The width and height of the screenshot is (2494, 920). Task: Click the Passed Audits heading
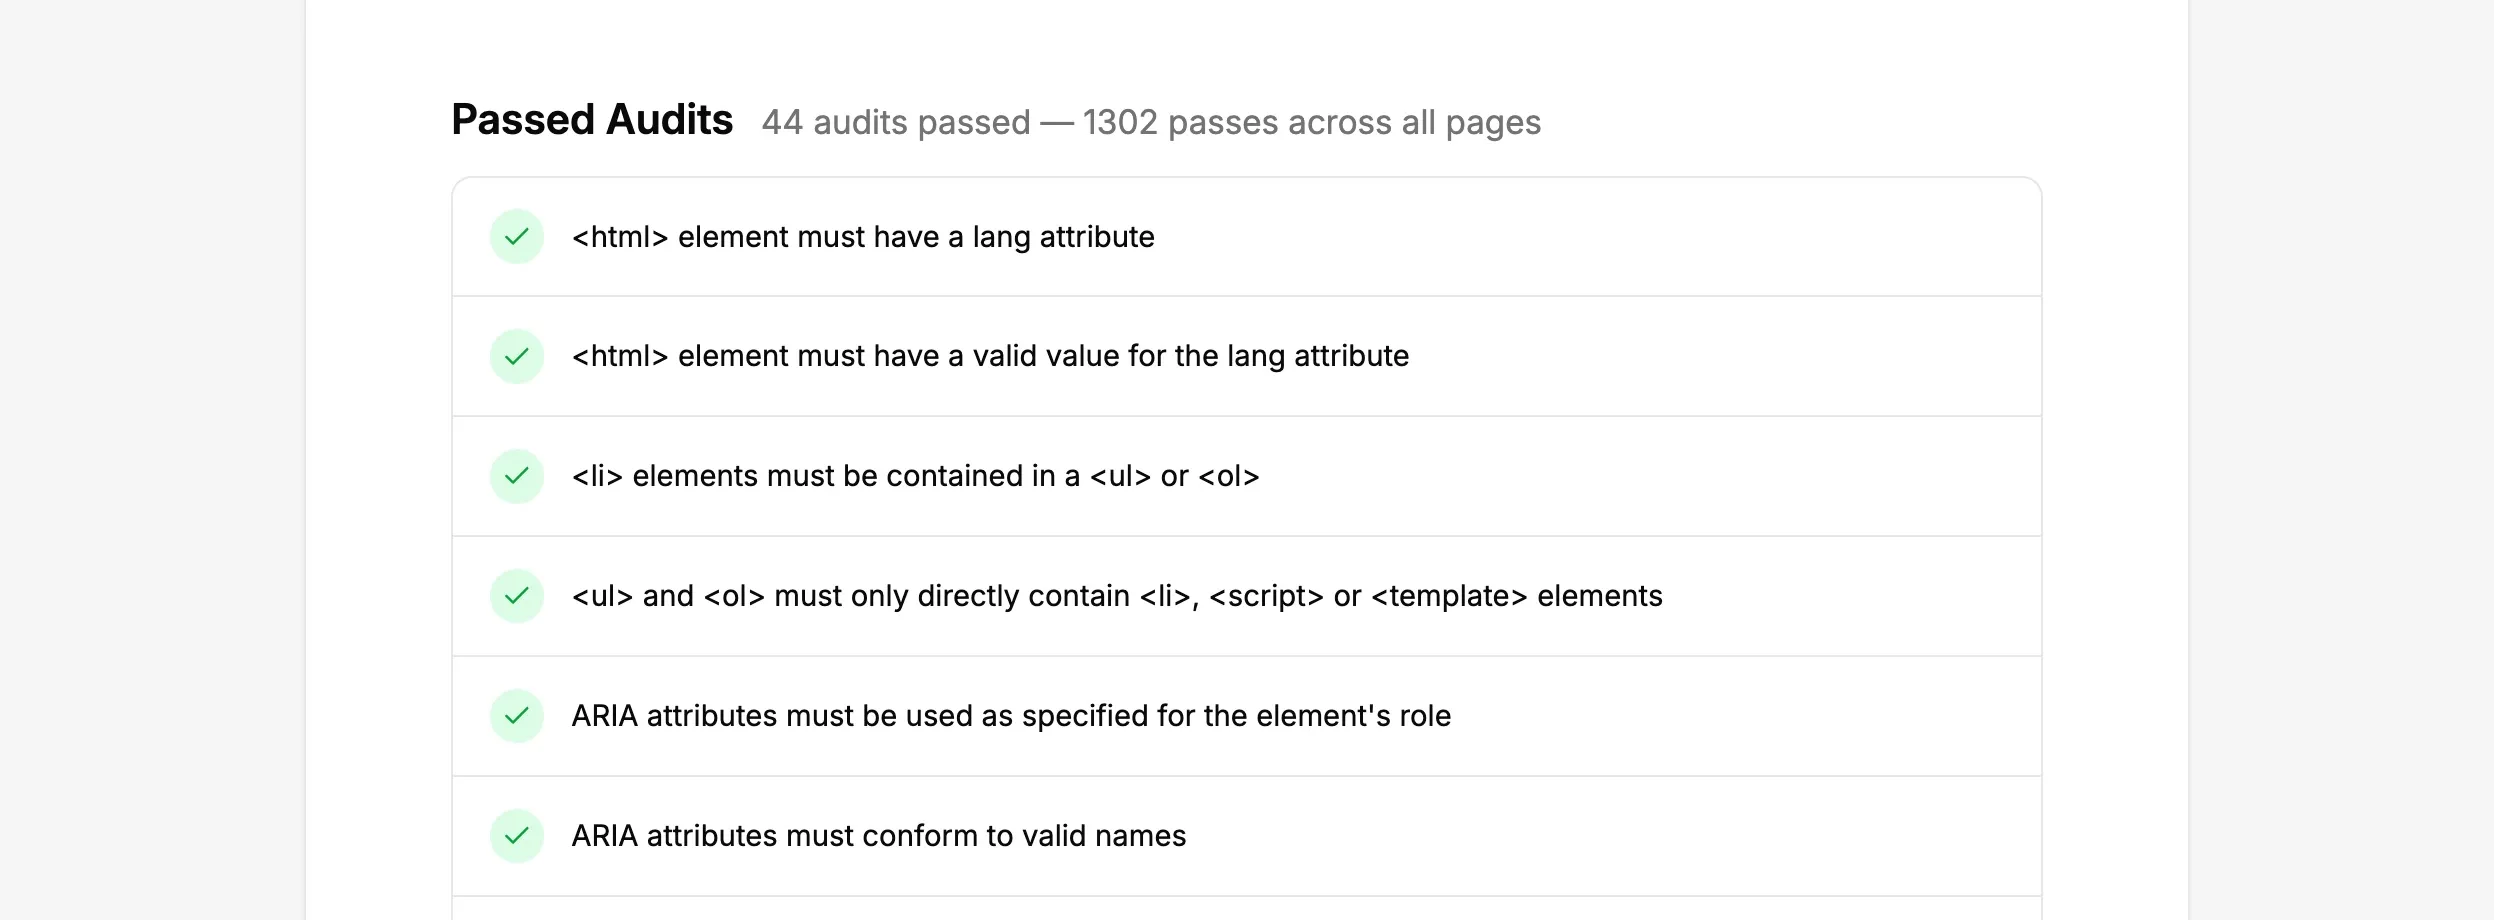pyautogui.click(x=592, y=119)
